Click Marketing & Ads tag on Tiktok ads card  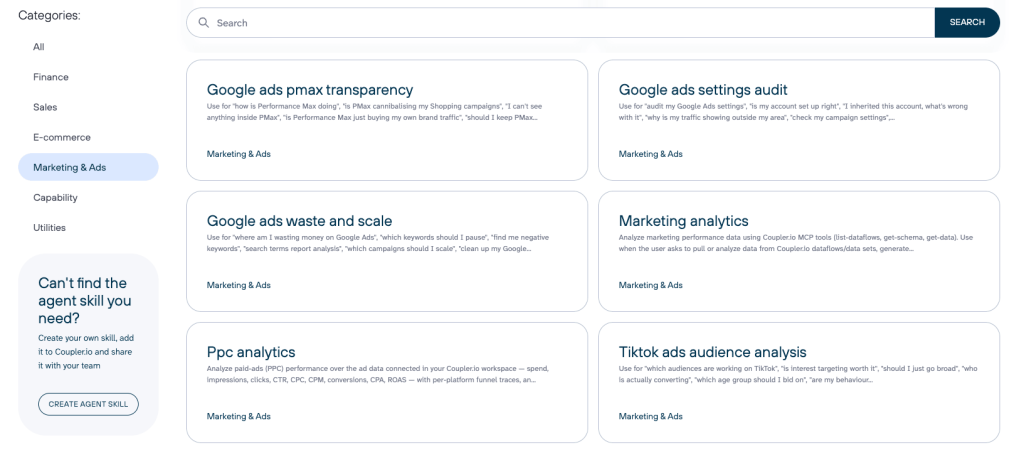pos(650,417)
